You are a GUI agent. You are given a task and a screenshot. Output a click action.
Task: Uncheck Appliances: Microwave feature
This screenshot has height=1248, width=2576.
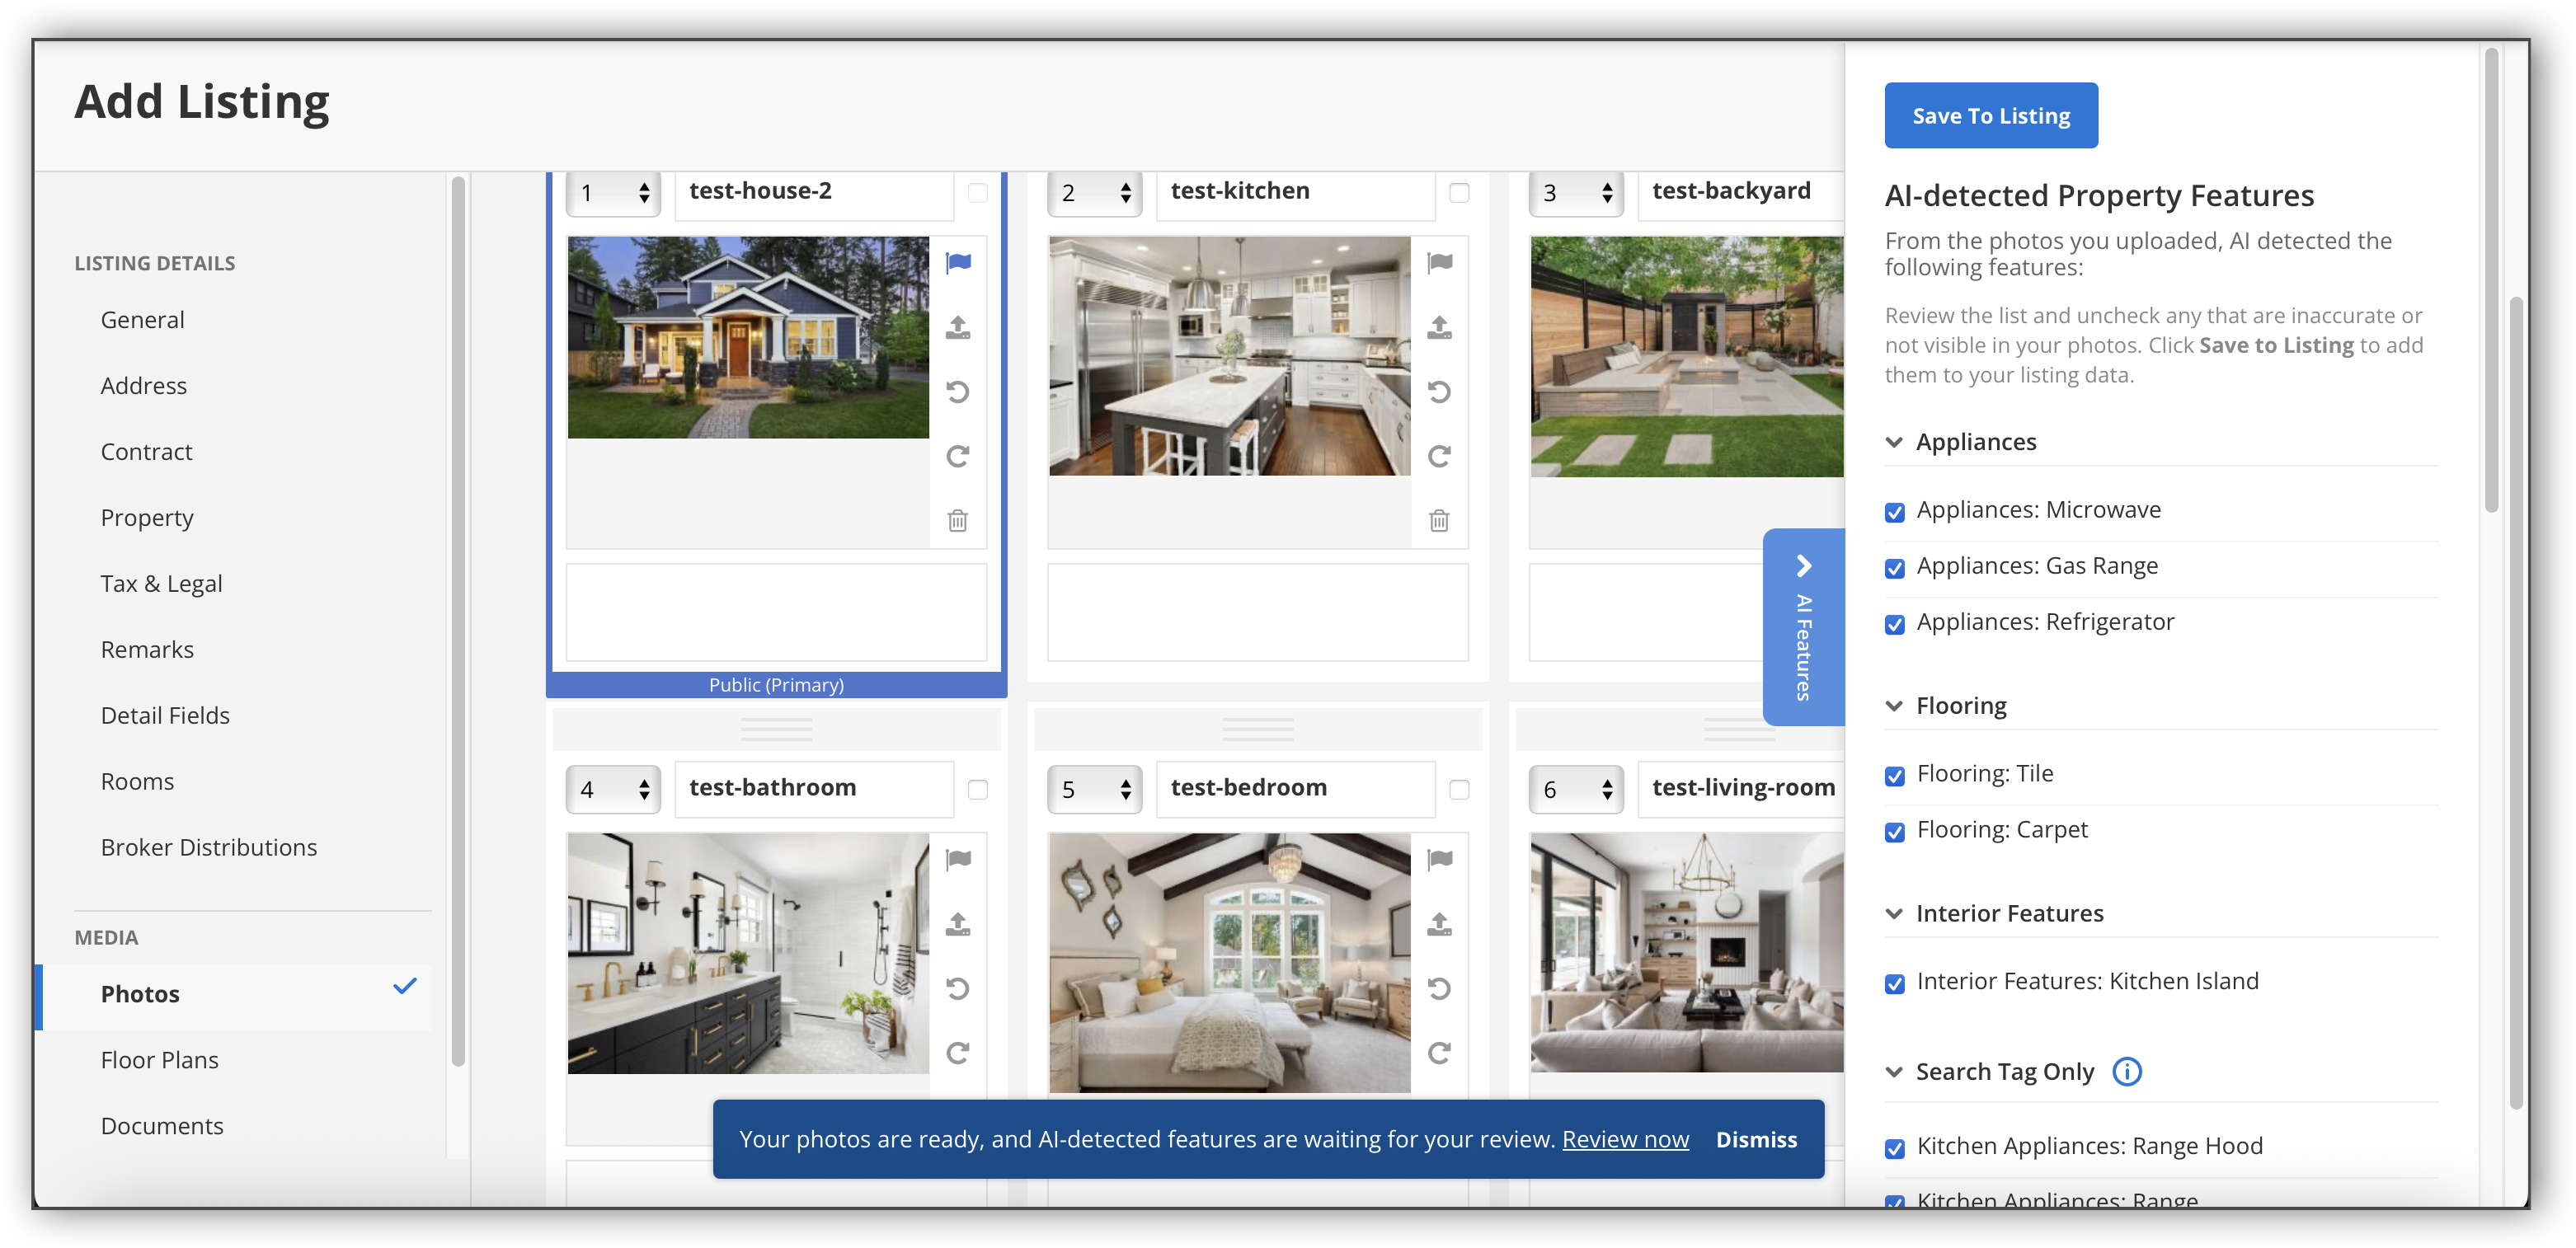pyautogui.click(x=1894, y=512)
